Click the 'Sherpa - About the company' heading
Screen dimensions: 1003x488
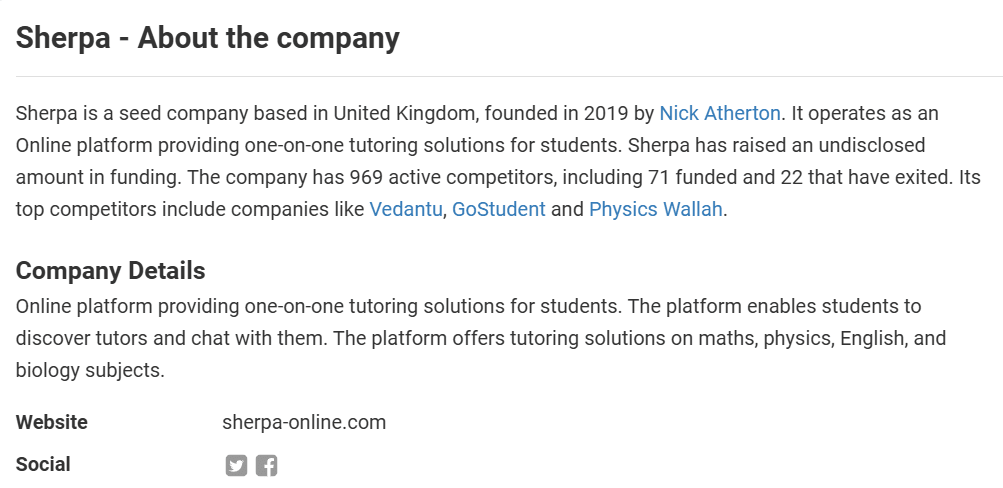click(x=208, y=38)
